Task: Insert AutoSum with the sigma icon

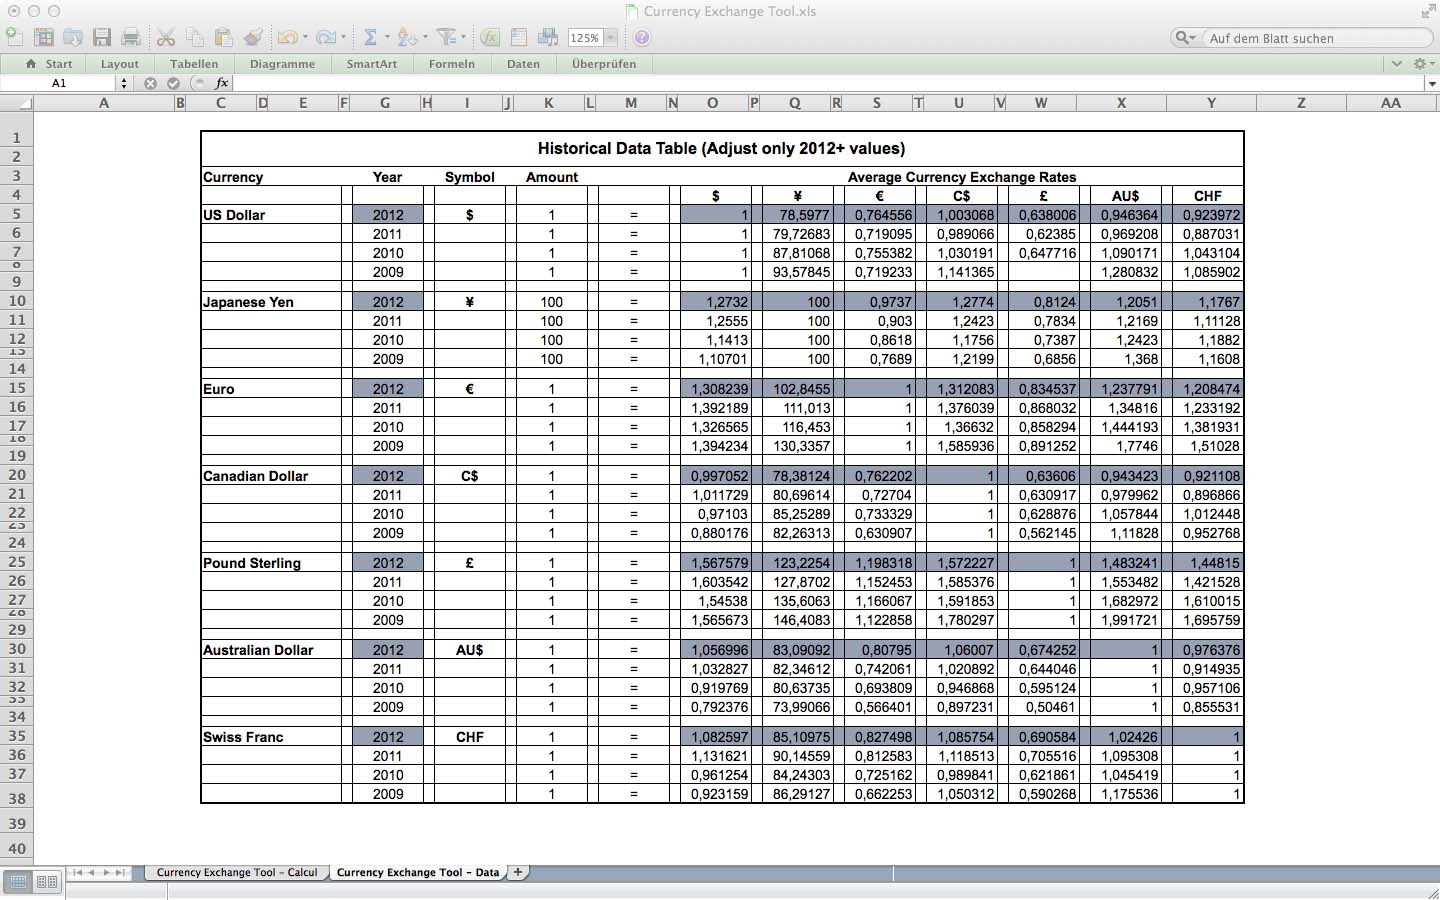Action: point(370,37)
